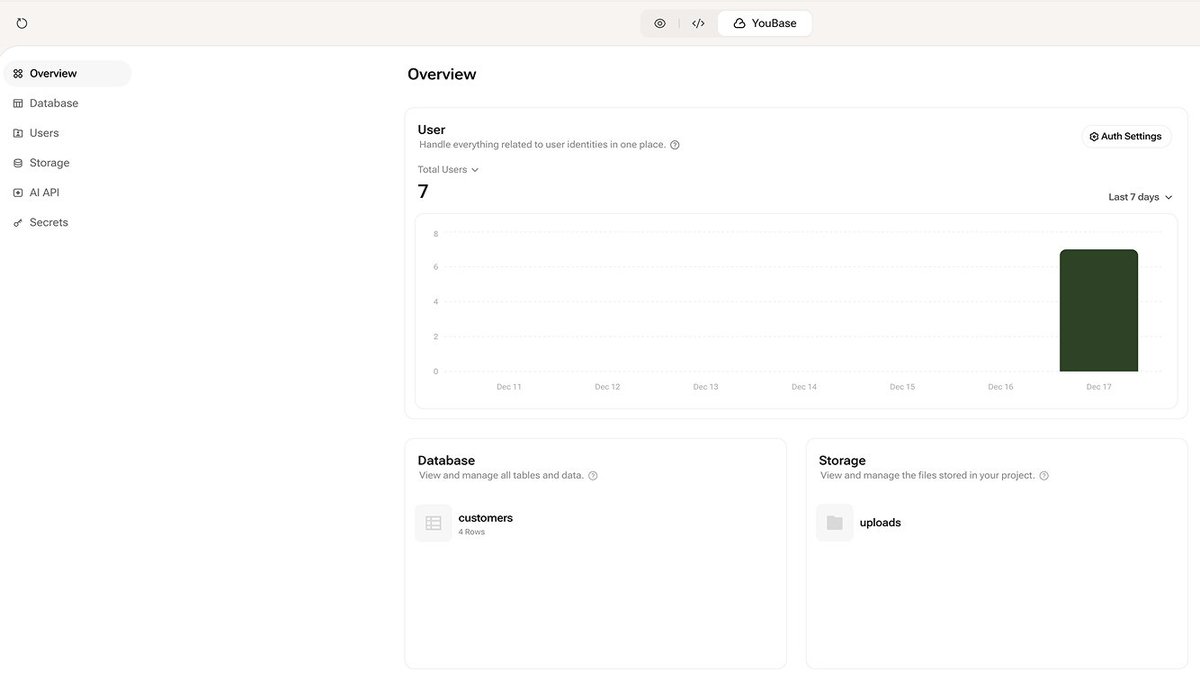
Task: Open Auth Settings
Action: (x=1126, y=136)
